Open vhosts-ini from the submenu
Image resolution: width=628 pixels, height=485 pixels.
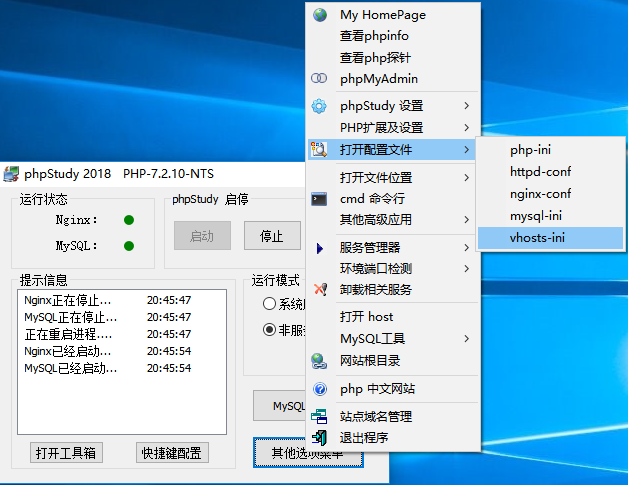(550, 238)
